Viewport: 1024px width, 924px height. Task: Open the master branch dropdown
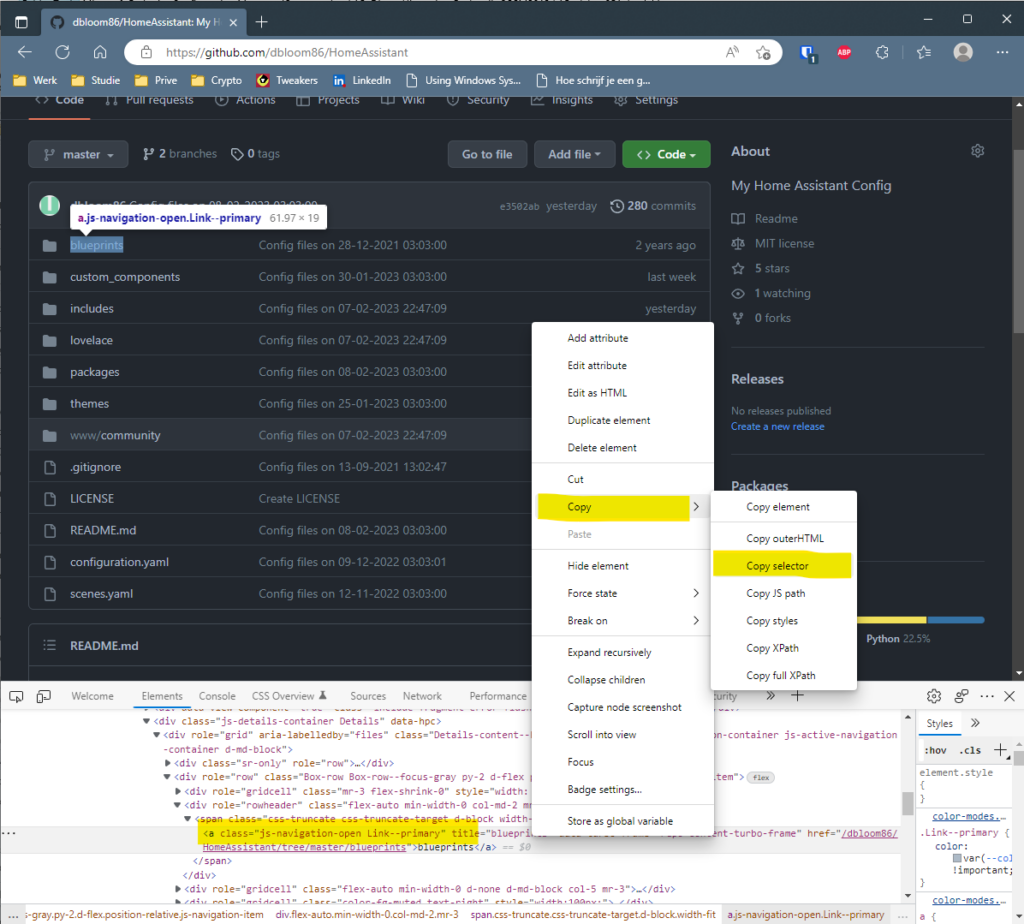point(78,154)
